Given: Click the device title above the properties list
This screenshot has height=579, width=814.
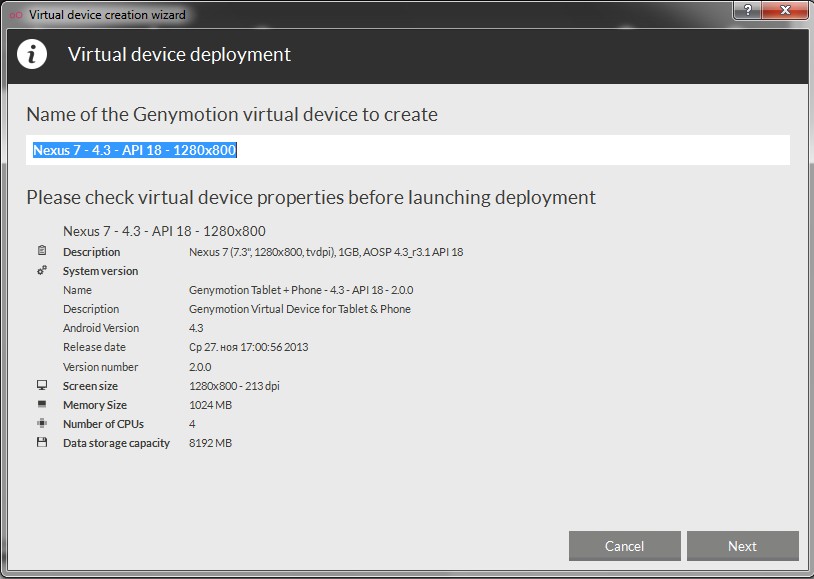Looking at the screenshot, I should [165, 231].
